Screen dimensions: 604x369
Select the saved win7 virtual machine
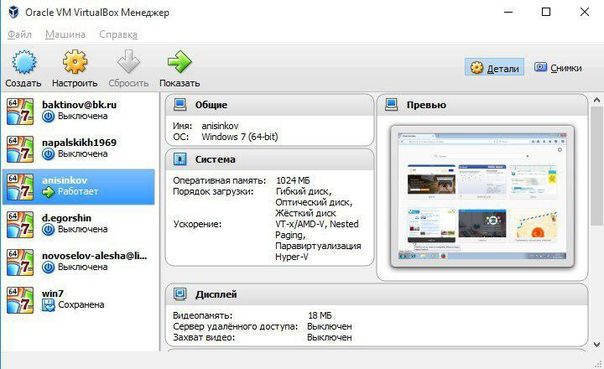(x=79, y=300)
